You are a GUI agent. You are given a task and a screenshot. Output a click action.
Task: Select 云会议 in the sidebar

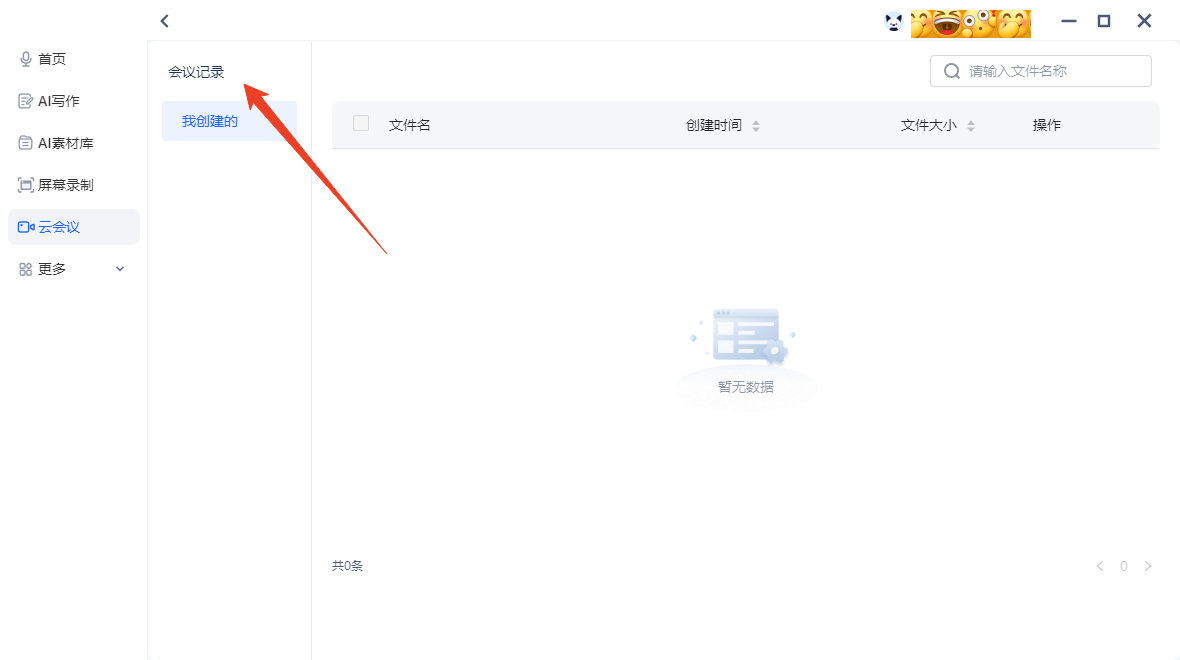click(74, 227)
